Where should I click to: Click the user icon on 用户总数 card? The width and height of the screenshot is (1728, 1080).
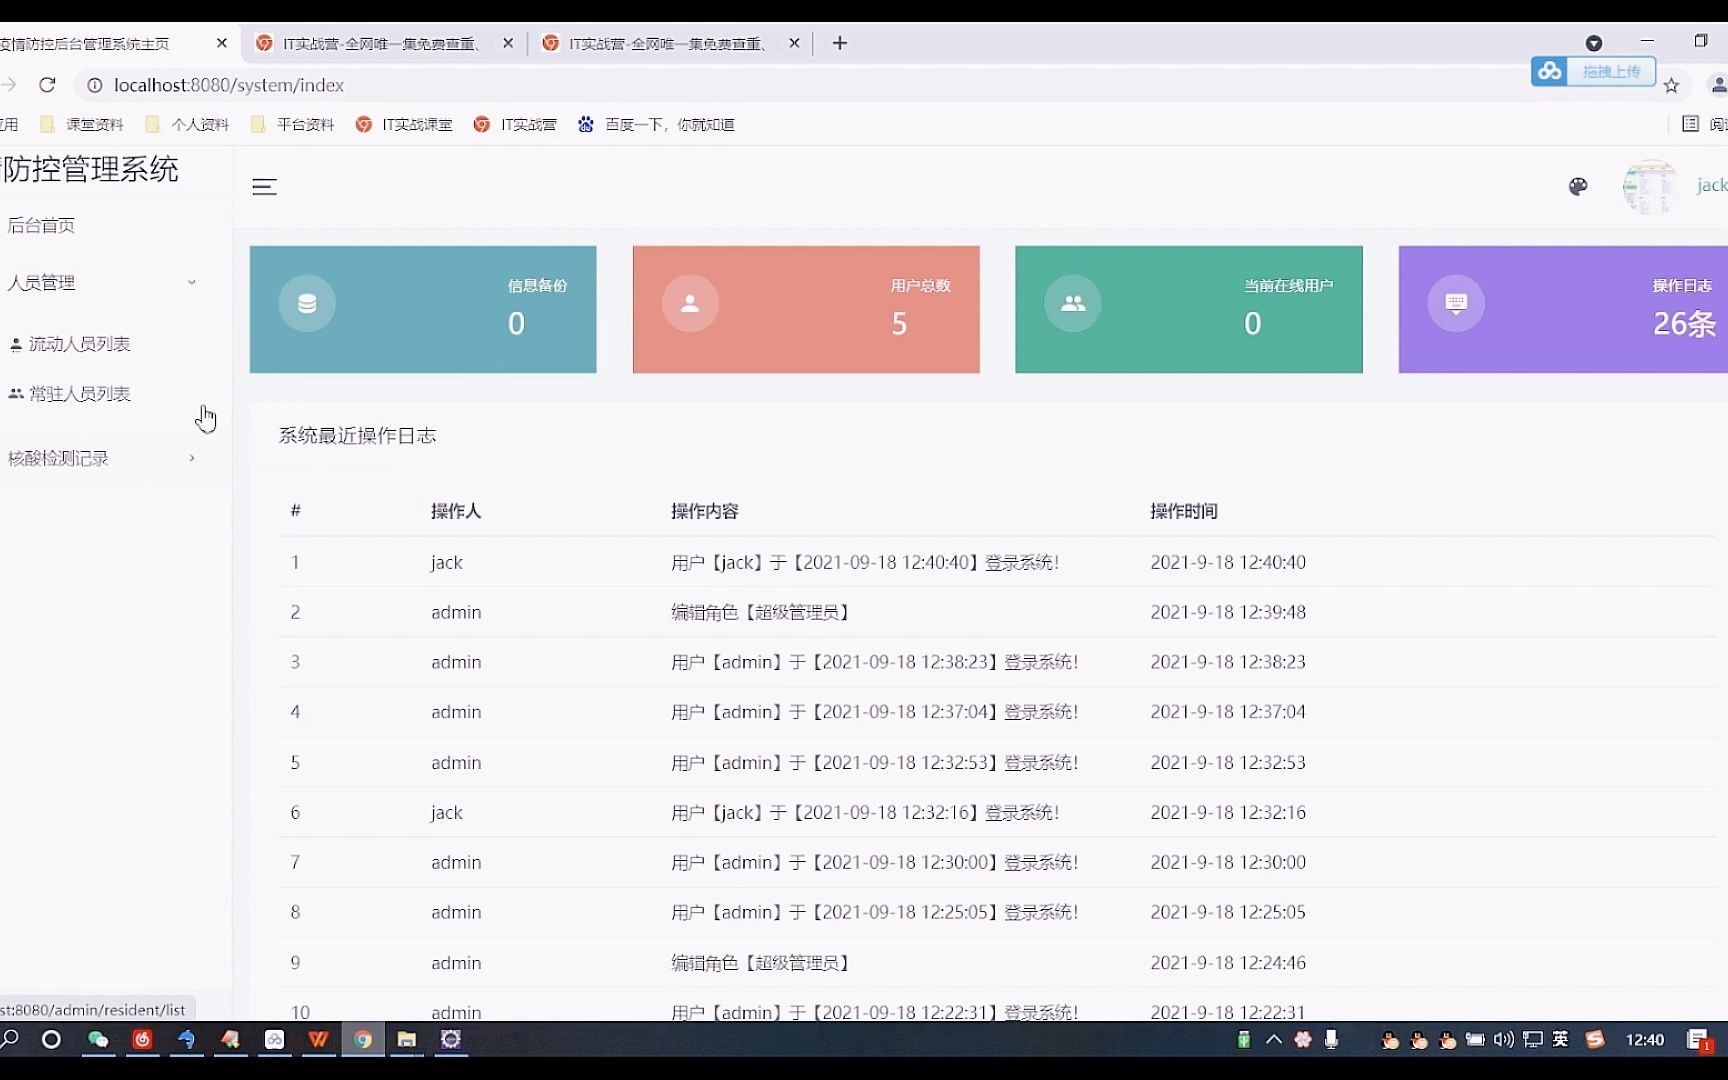[690, 303]
